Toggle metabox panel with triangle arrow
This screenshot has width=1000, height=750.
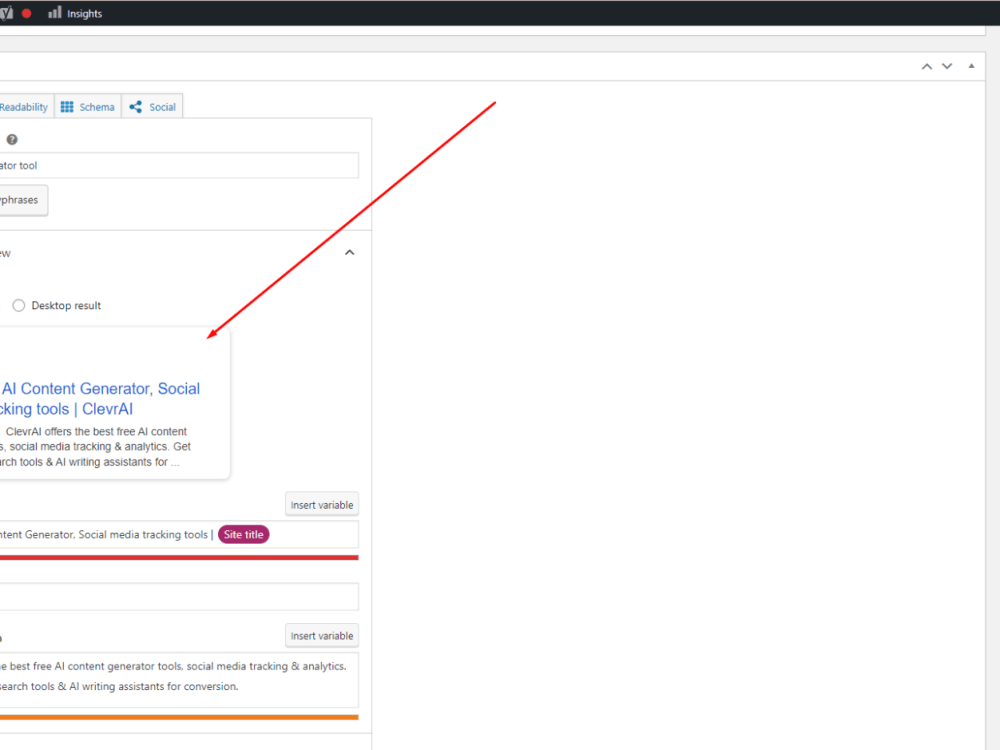pos(971,66)
